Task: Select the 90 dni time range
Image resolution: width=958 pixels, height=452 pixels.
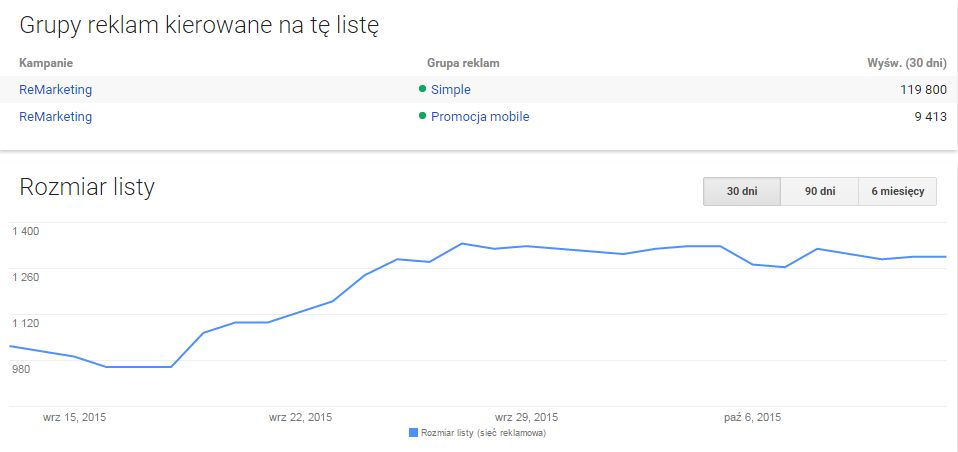Action: [x=819, y=191]
